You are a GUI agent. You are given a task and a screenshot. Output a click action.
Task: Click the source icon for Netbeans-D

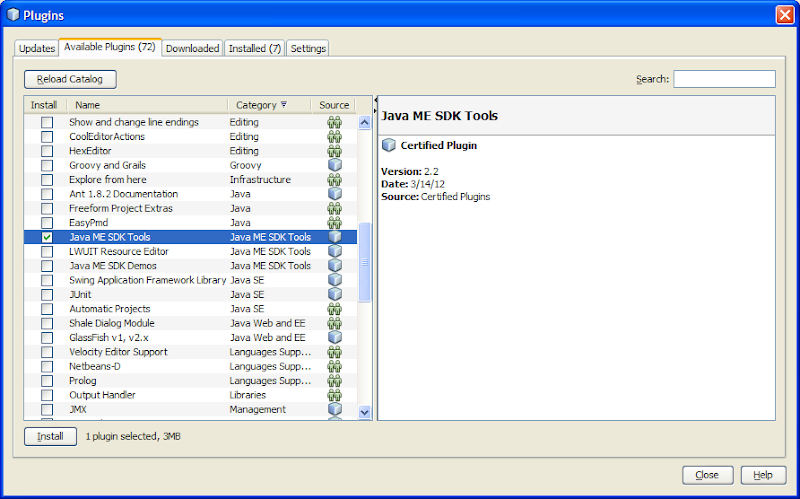tap(334, 366)
